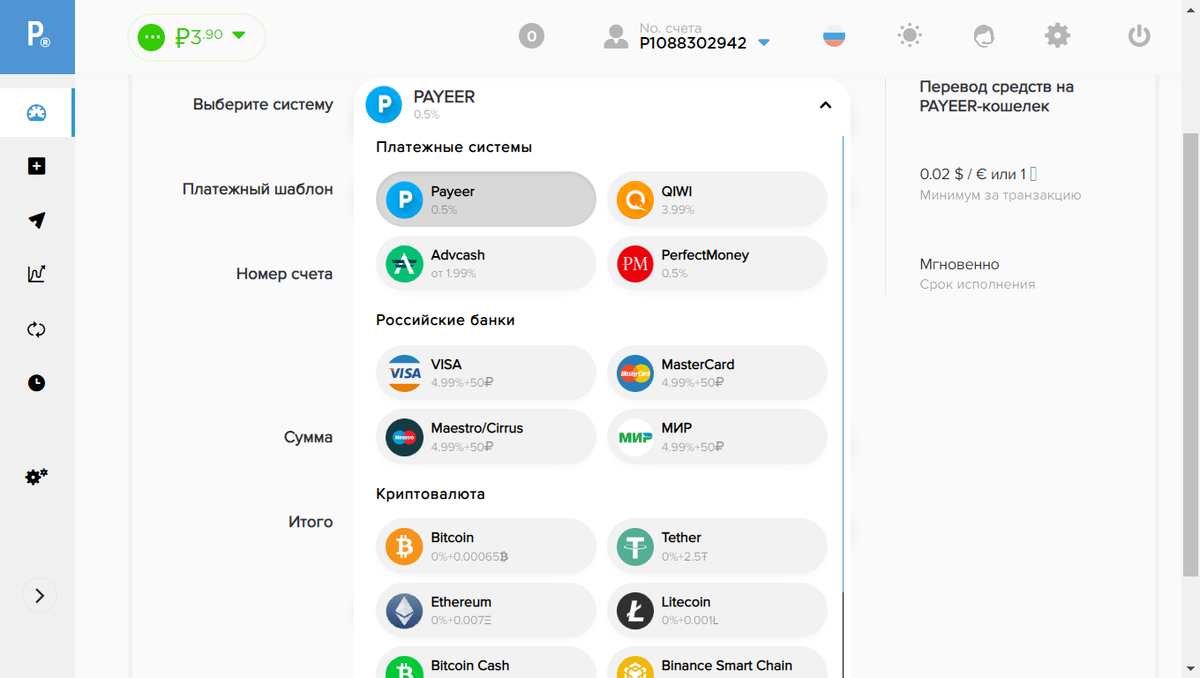Open the add funds plus icon in sidebar
The height and width of the screenshot is (678, 1200).
coord(37,166)
